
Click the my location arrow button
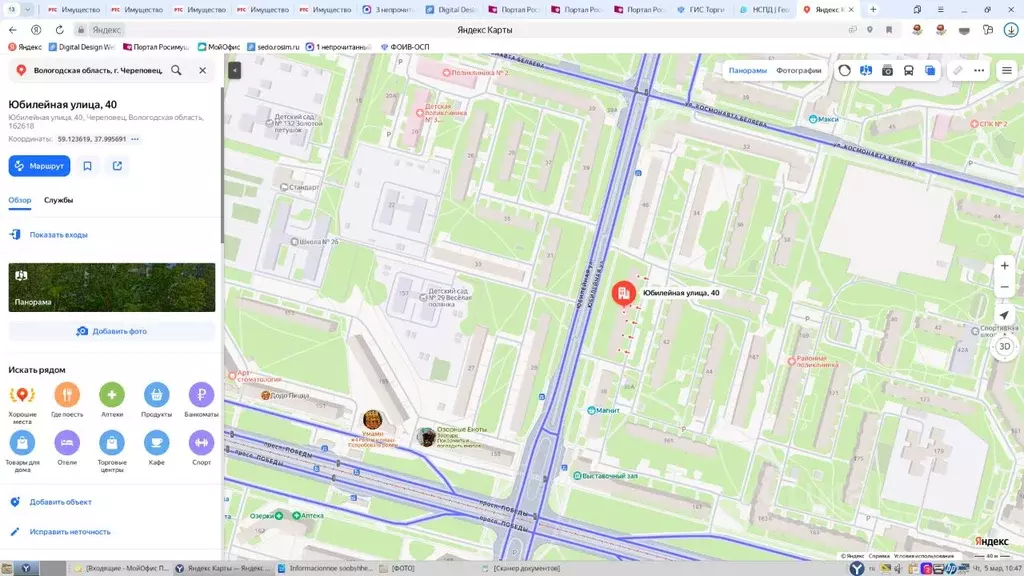click(x=1004, y=316)
